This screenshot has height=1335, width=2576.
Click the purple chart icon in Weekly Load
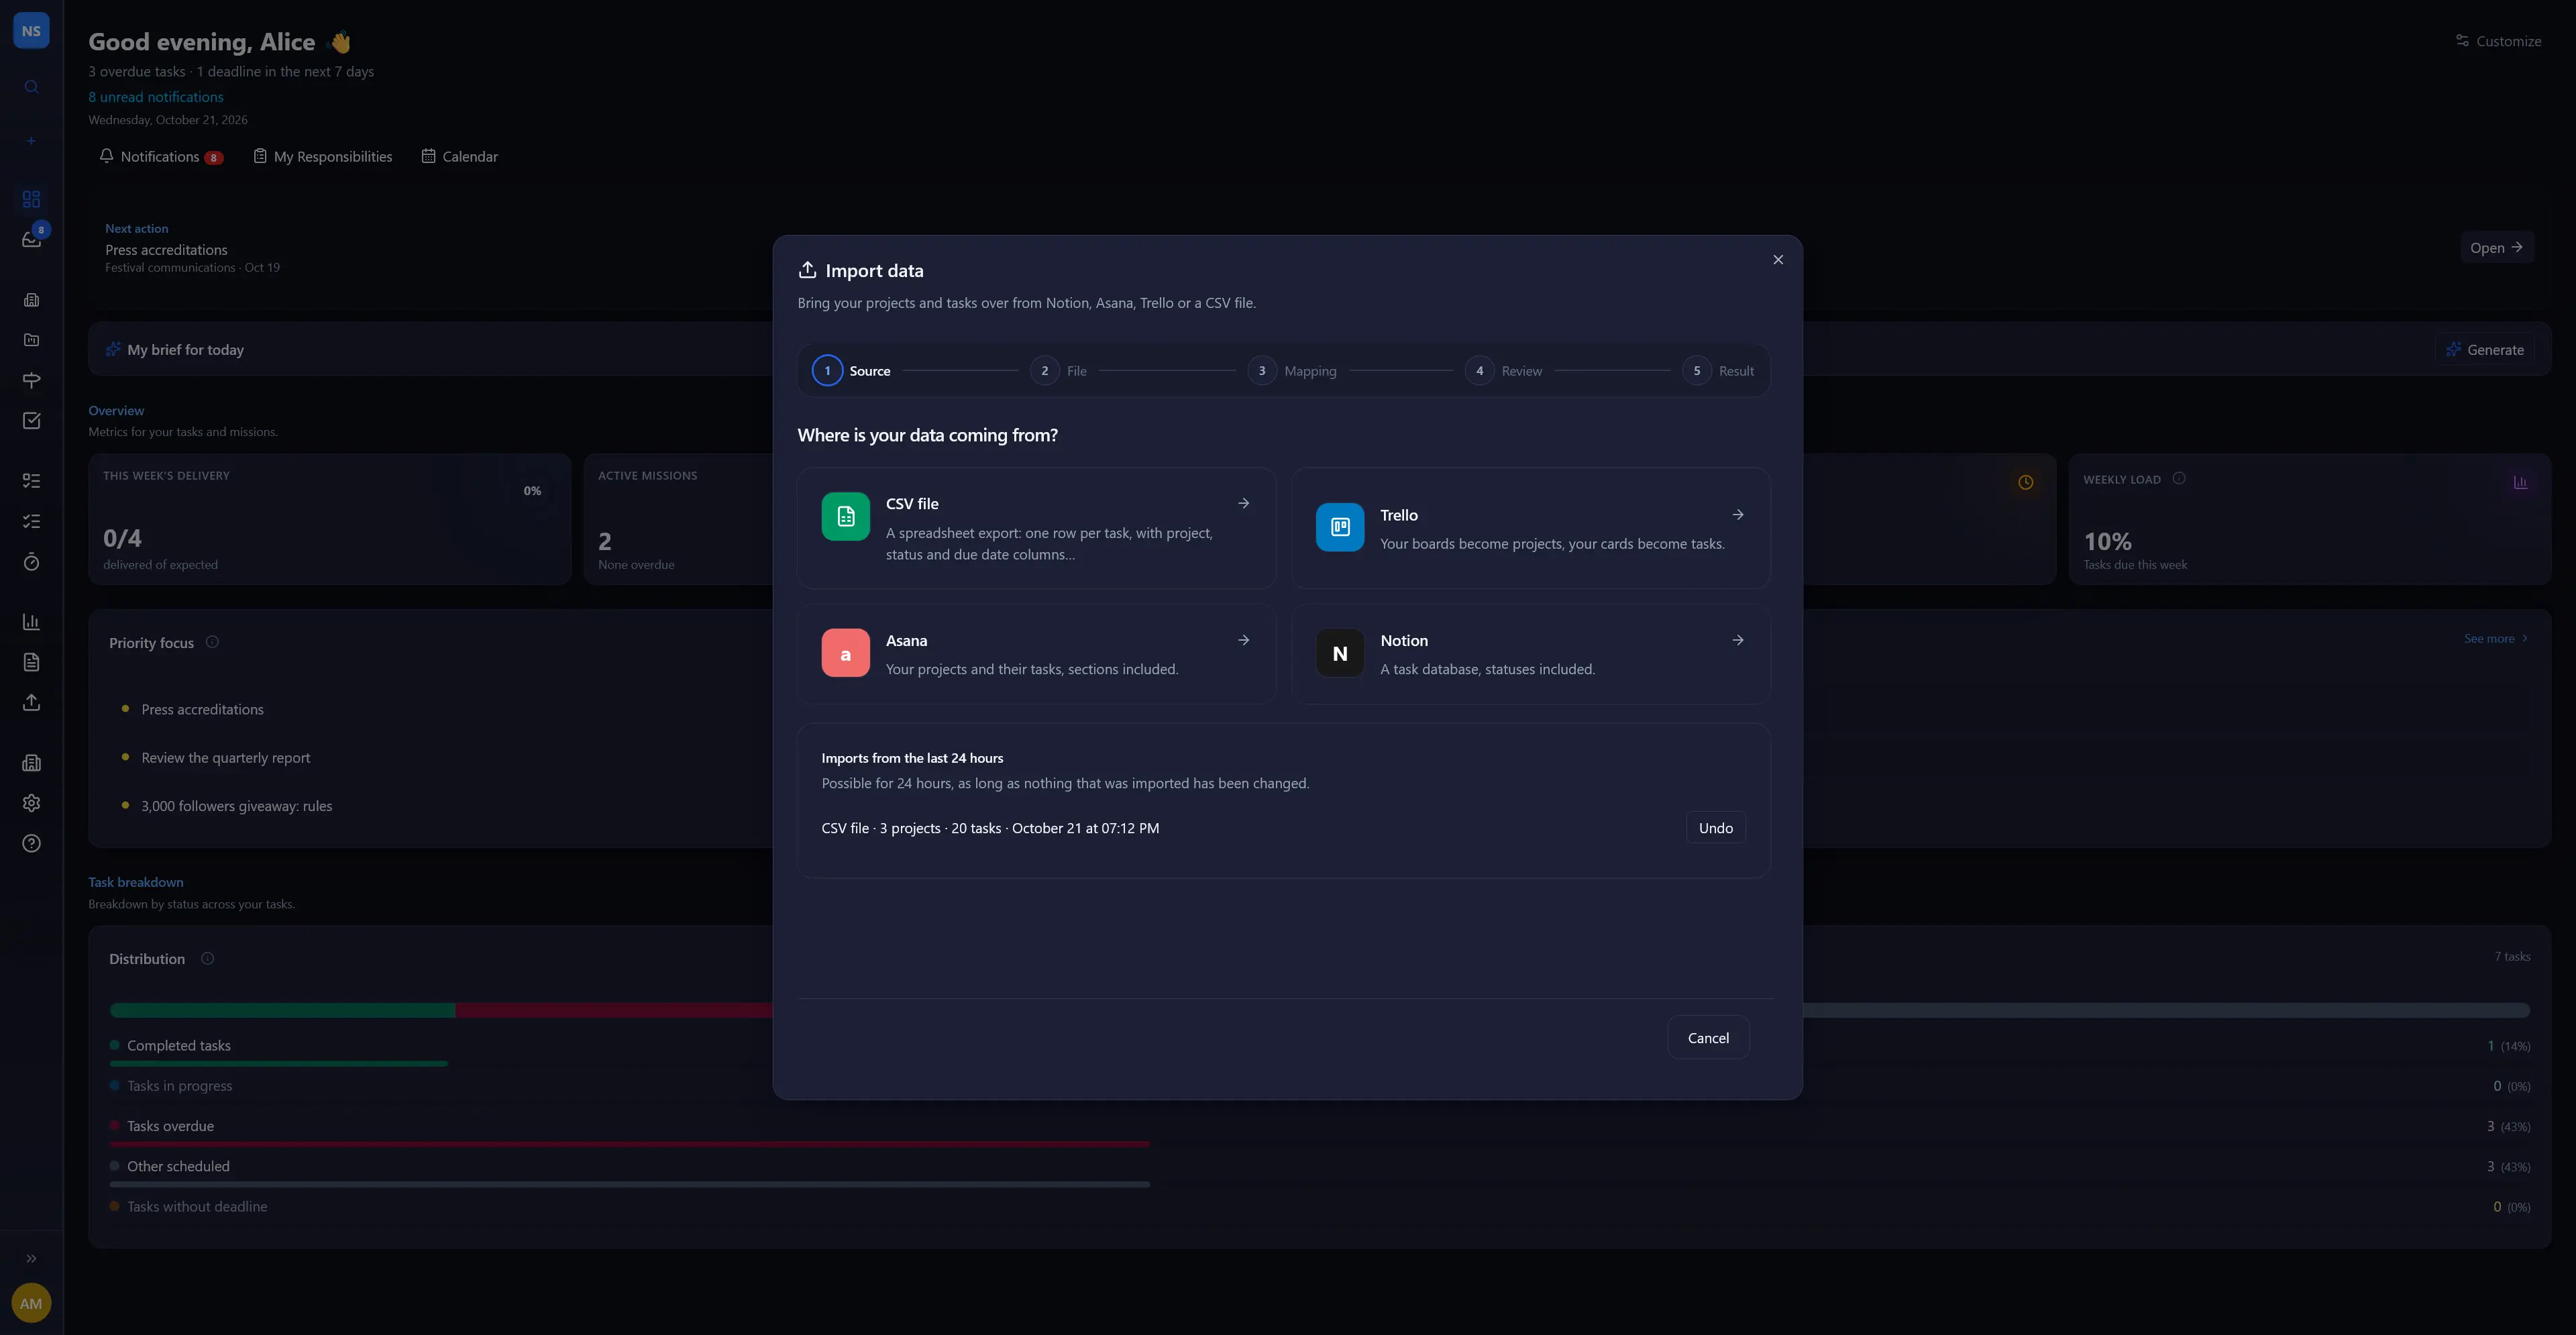pos(2520,482)
